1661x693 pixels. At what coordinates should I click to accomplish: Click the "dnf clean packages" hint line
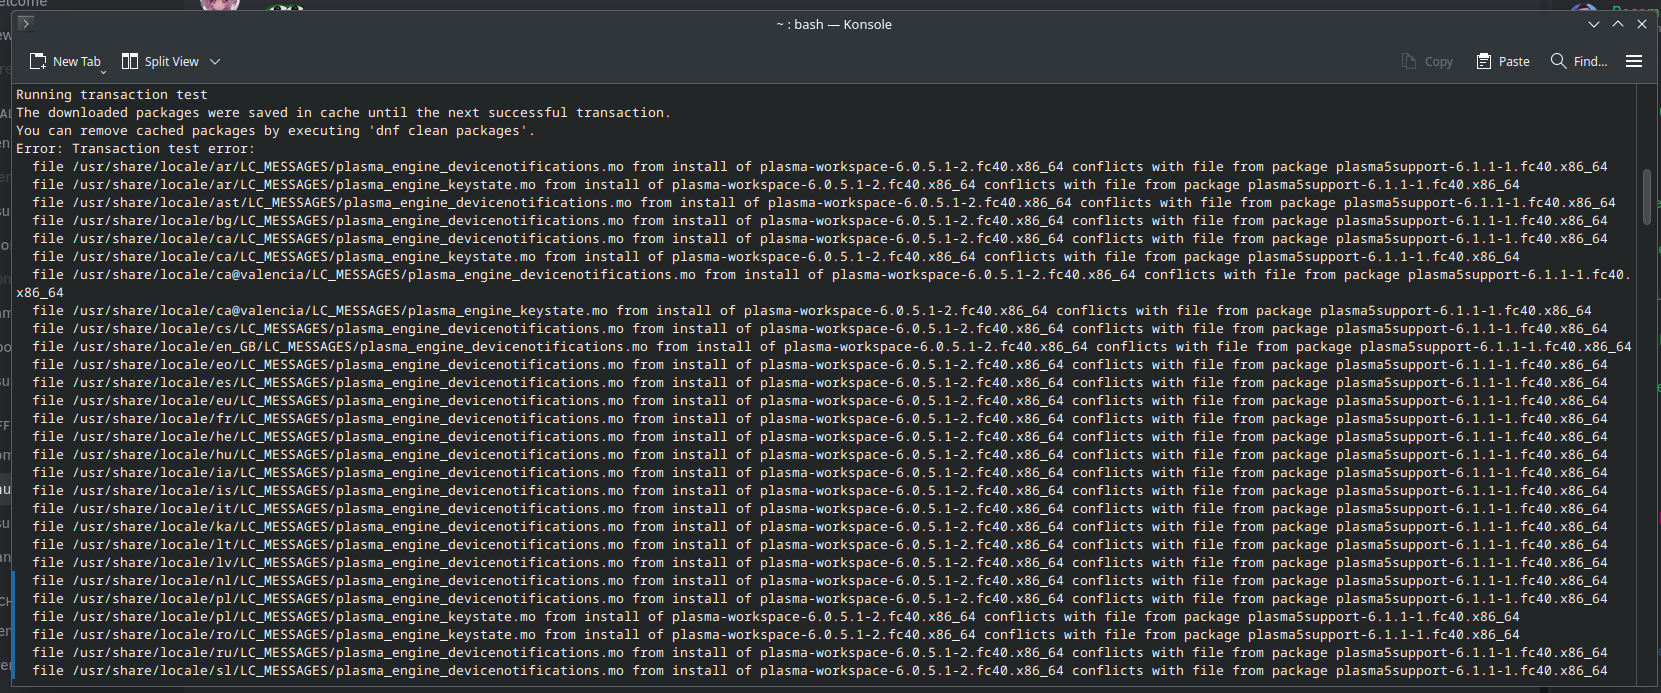click(276, 131)
